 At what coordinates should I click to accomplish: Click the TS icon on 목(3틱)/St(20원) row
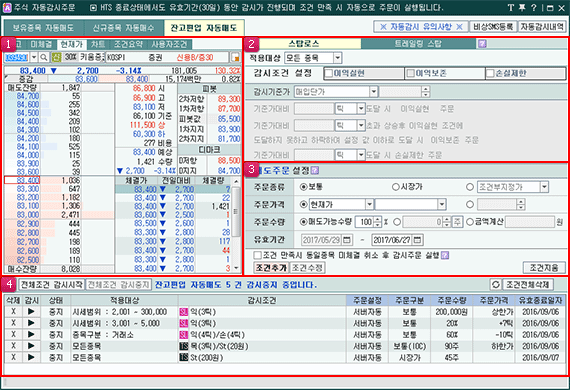coord(184,346)
